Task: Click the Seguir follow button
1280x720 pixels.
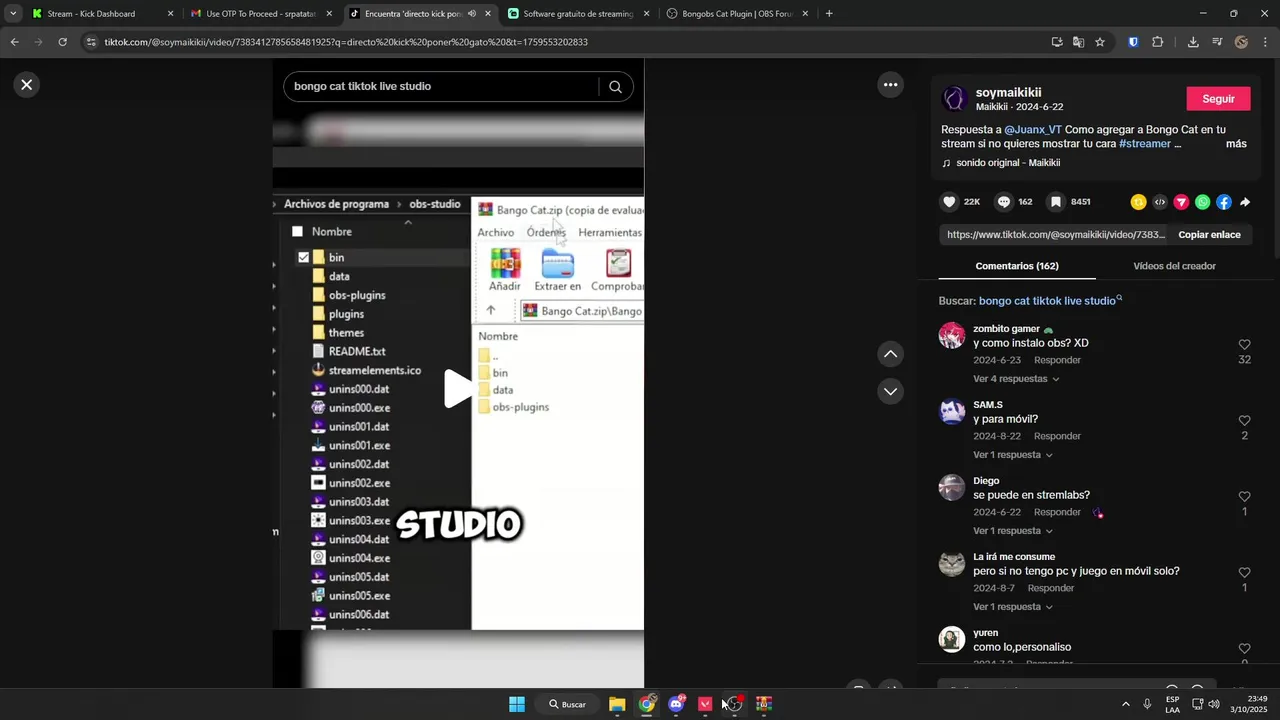Action: [1218, 99]
